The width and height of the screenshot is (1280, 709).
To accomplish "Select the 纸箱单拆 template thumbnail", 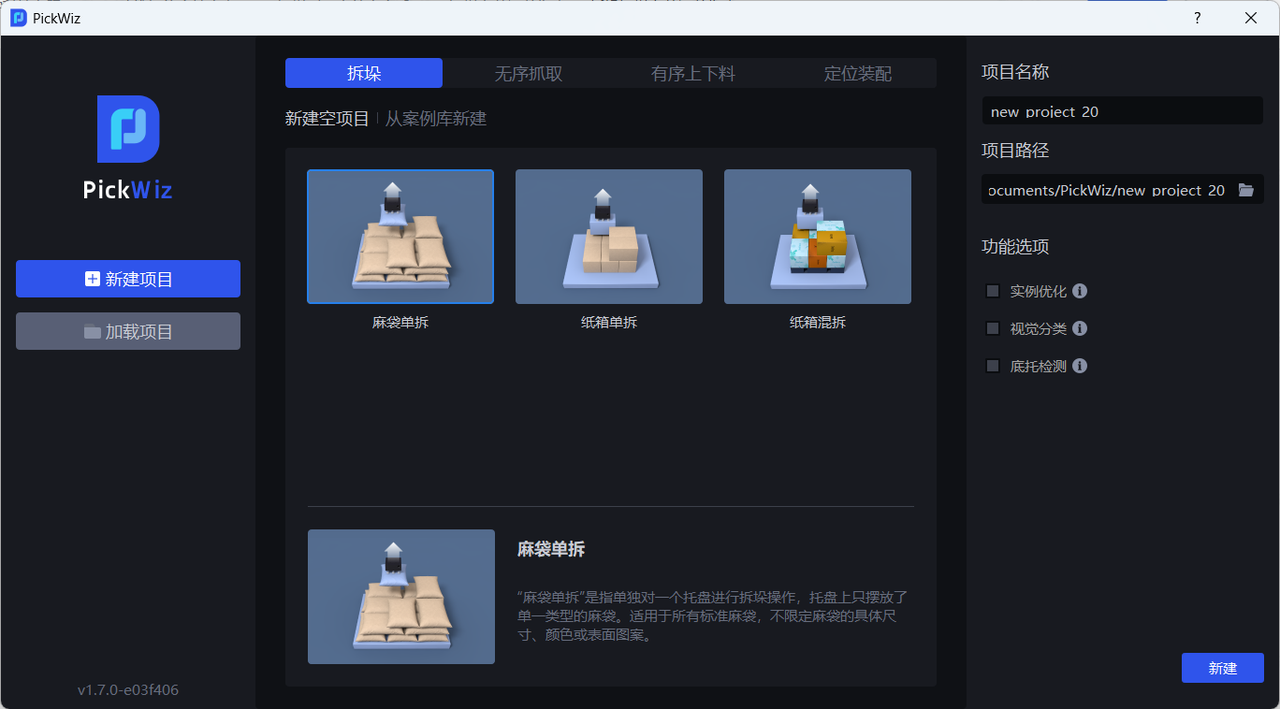I will 608,236.
